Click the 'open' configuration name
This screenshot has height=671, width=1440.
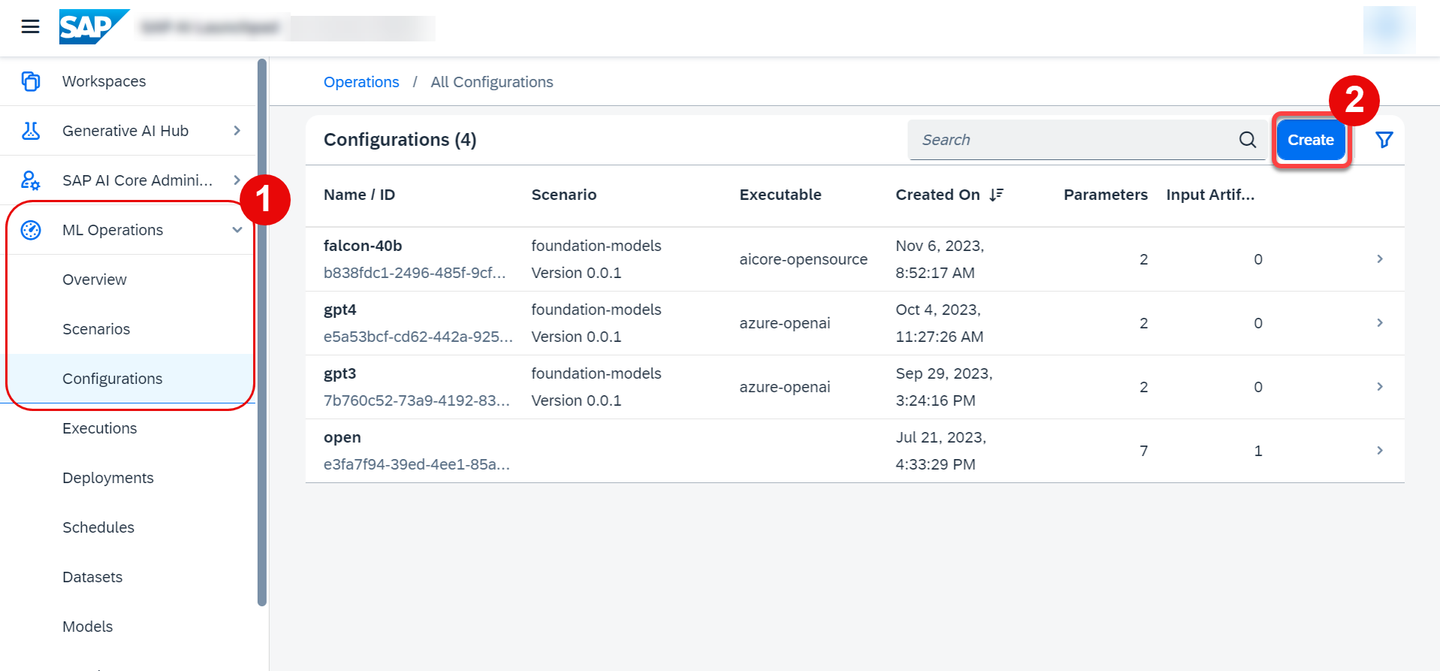tap(342, 438)
